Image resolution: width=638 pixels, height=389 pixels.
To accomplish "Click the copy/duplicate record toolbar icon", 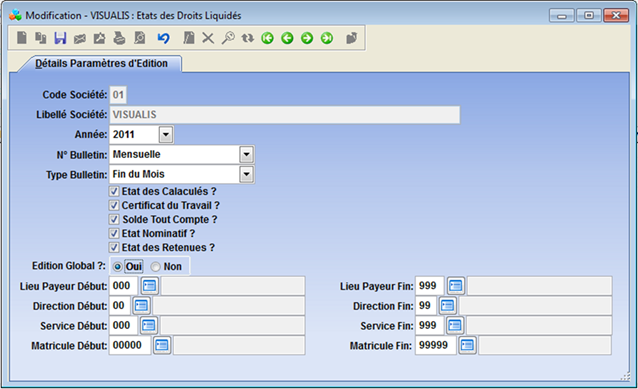I will click(41, 38).
